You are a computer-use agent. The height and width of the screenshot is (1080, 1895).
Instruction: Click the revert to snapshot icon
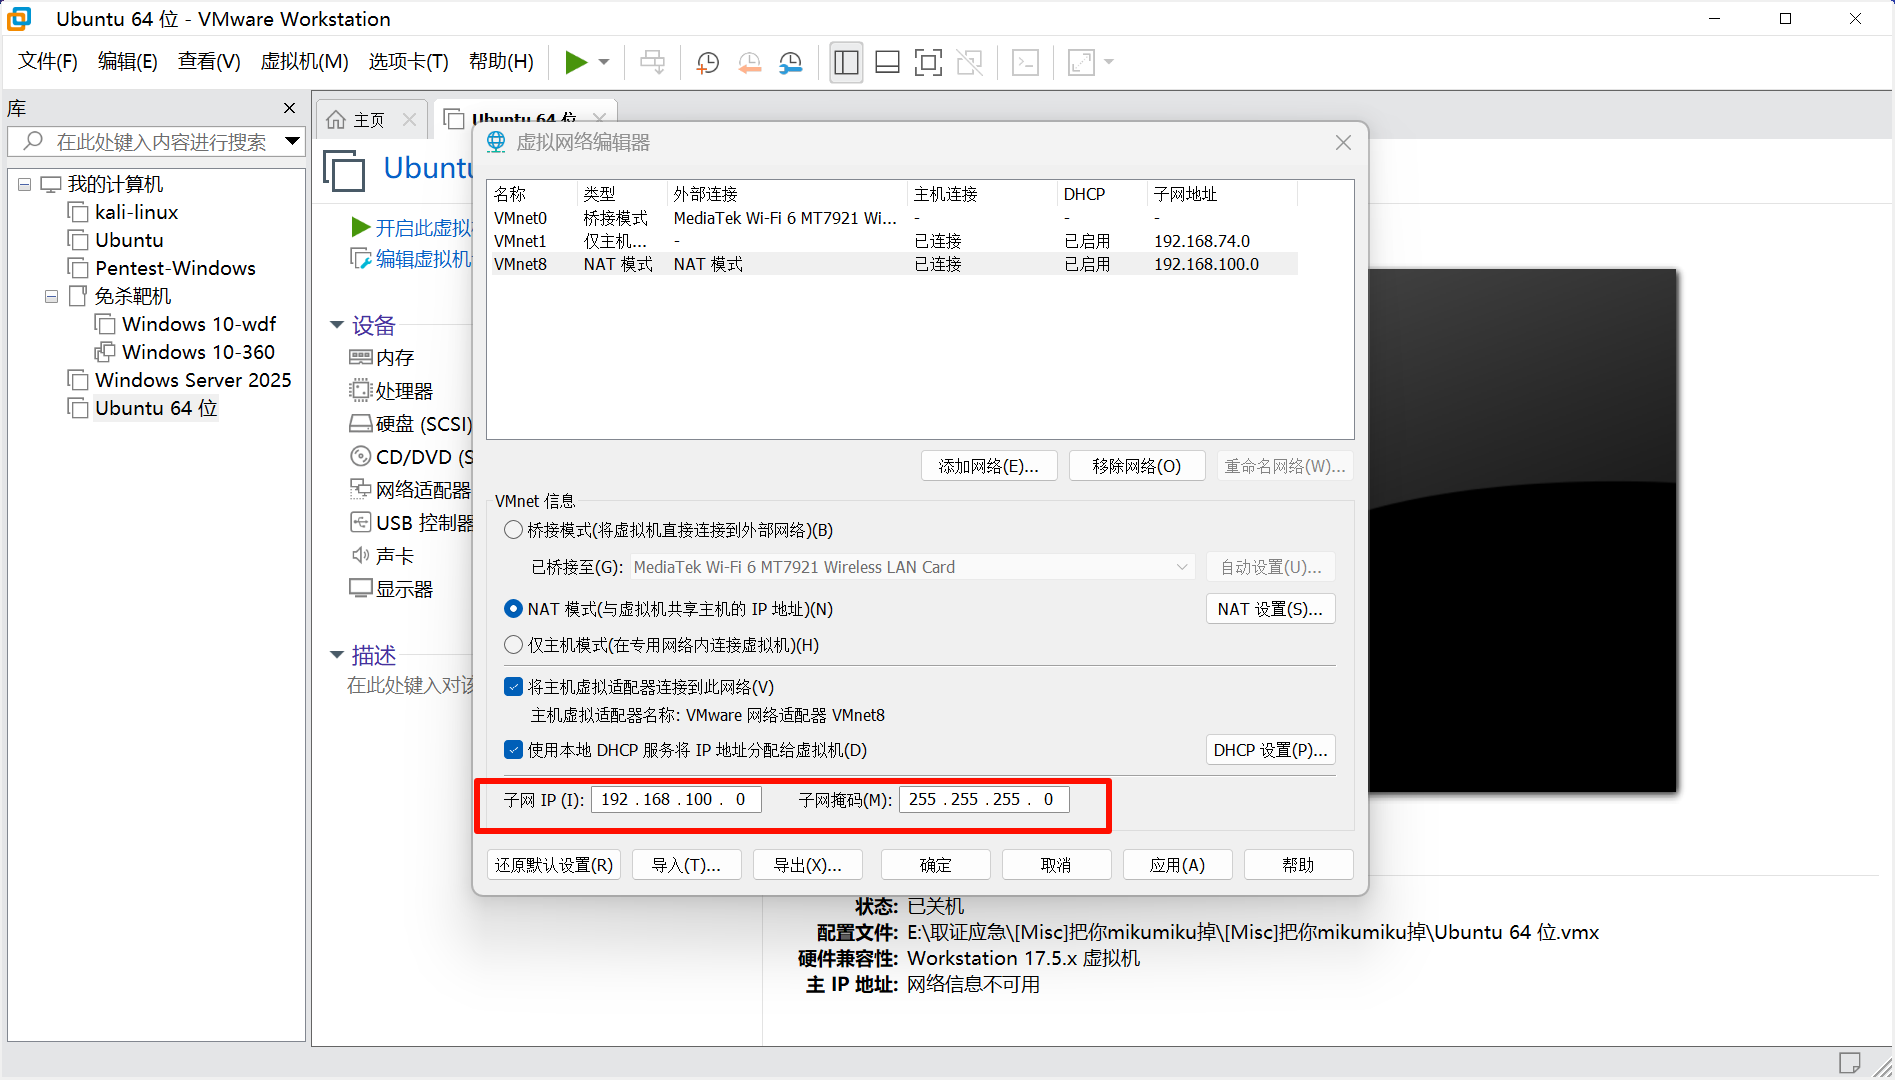[749, 63]
